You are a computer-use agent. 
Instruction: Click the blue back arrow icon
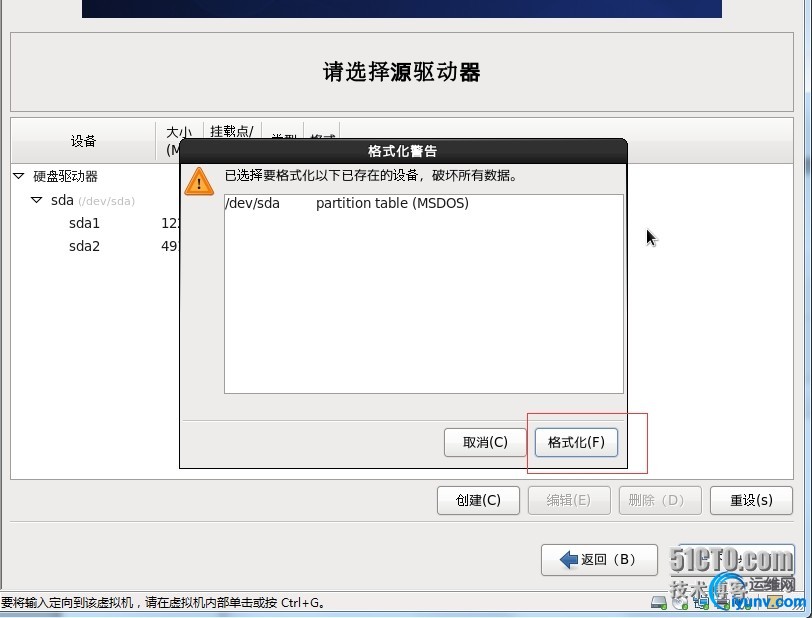pos(569,559)
